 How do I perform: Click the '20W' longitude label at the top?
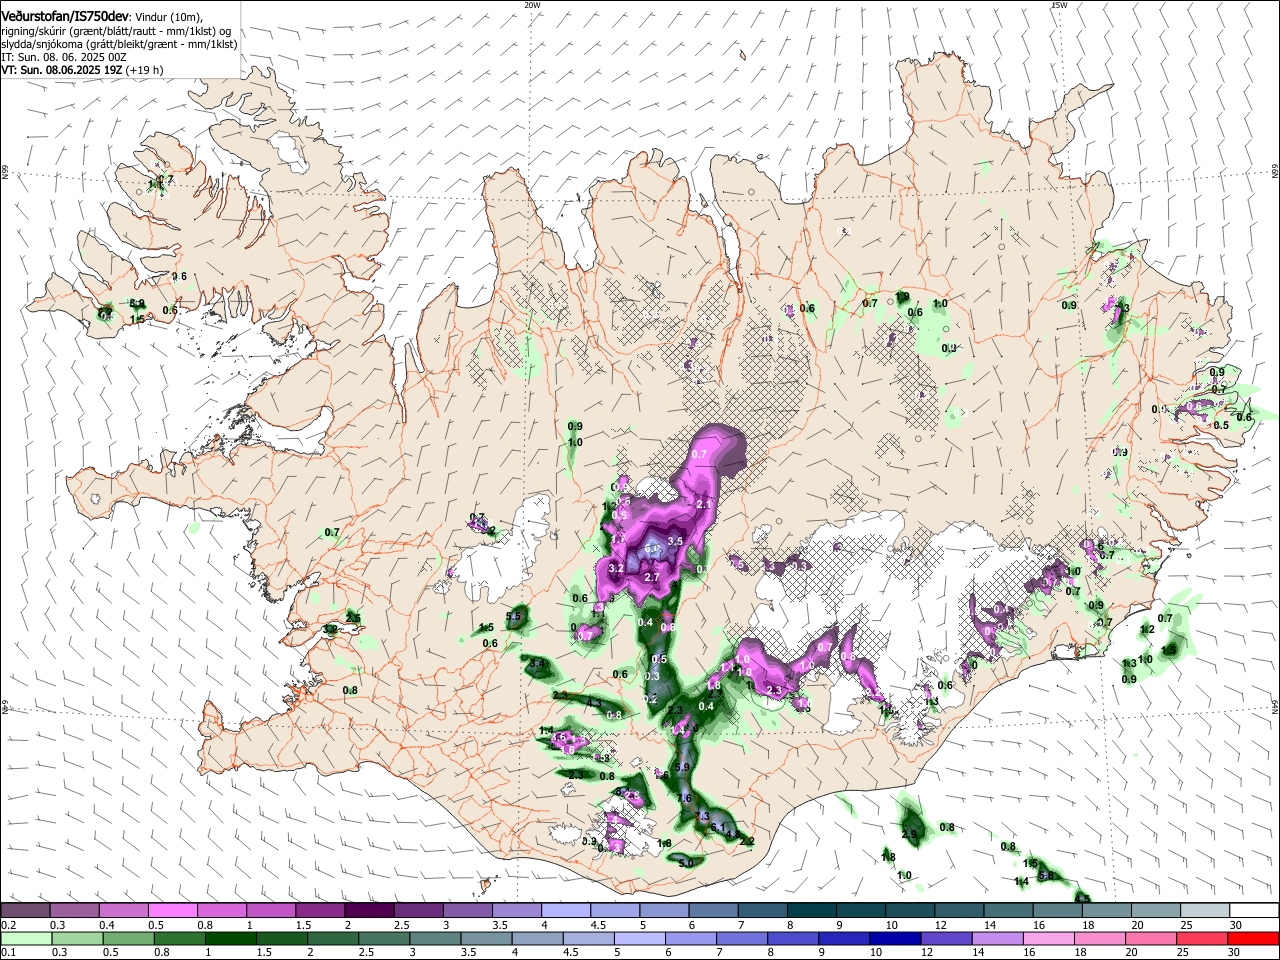pyautogui.click(x=532, y=5)
